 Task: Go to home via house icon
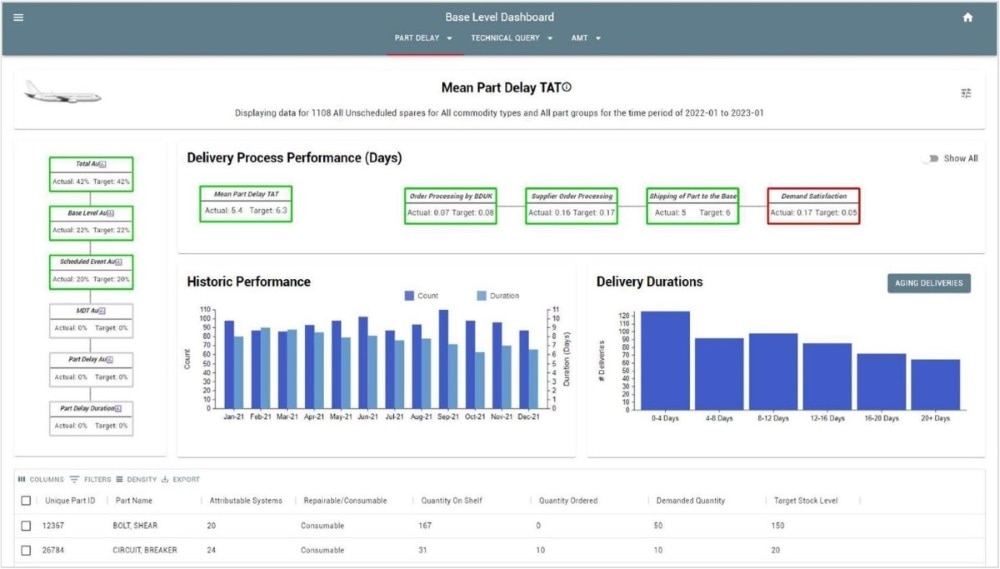(967, 17)
